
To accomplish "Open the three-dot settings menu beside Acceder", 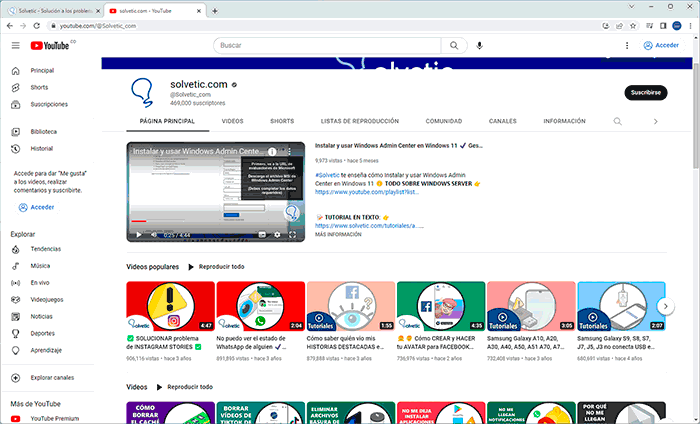I will (627, 46).
